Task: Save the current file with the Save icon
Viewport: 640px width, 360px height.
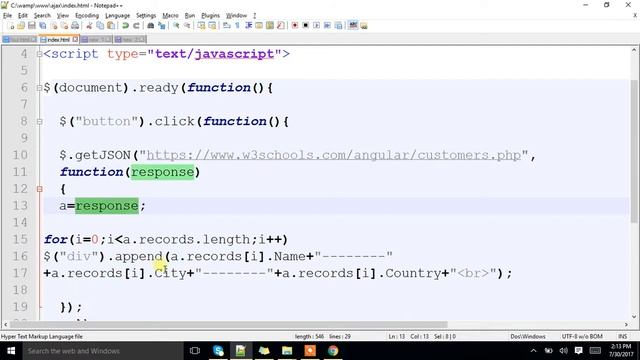Action: point(32,26)
